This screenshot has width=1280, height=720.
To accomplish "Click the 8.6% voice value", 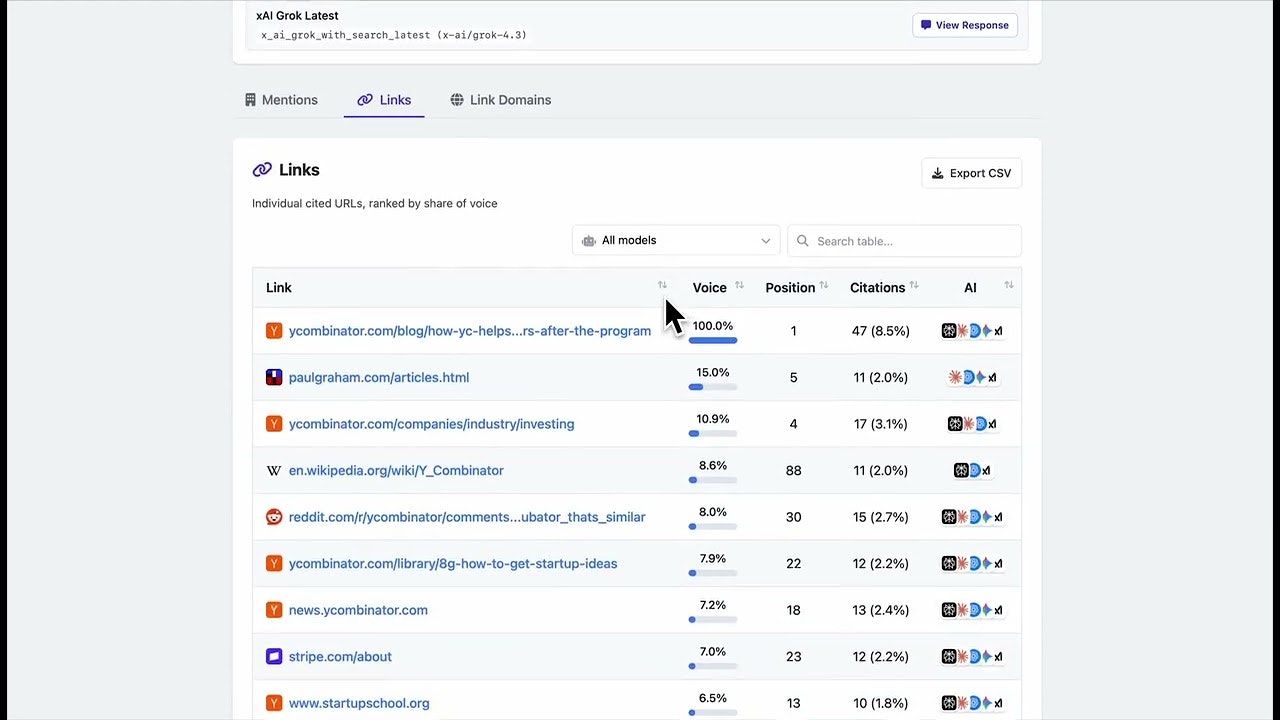I will coord(713,465).
